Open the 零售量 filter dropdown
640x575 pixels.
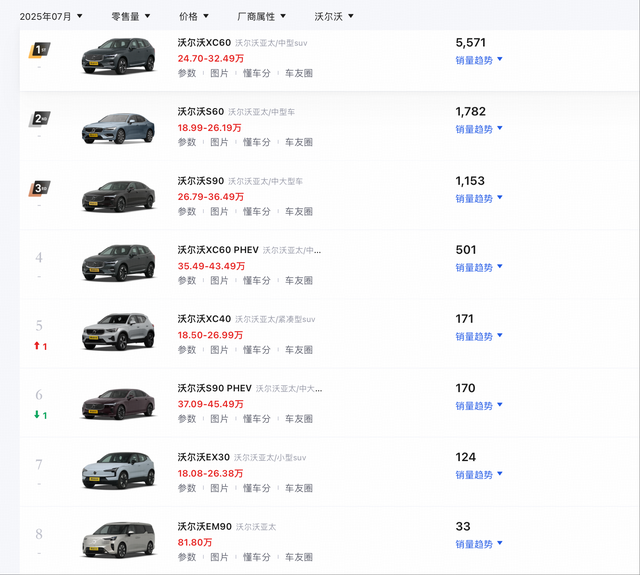(131, 16)
